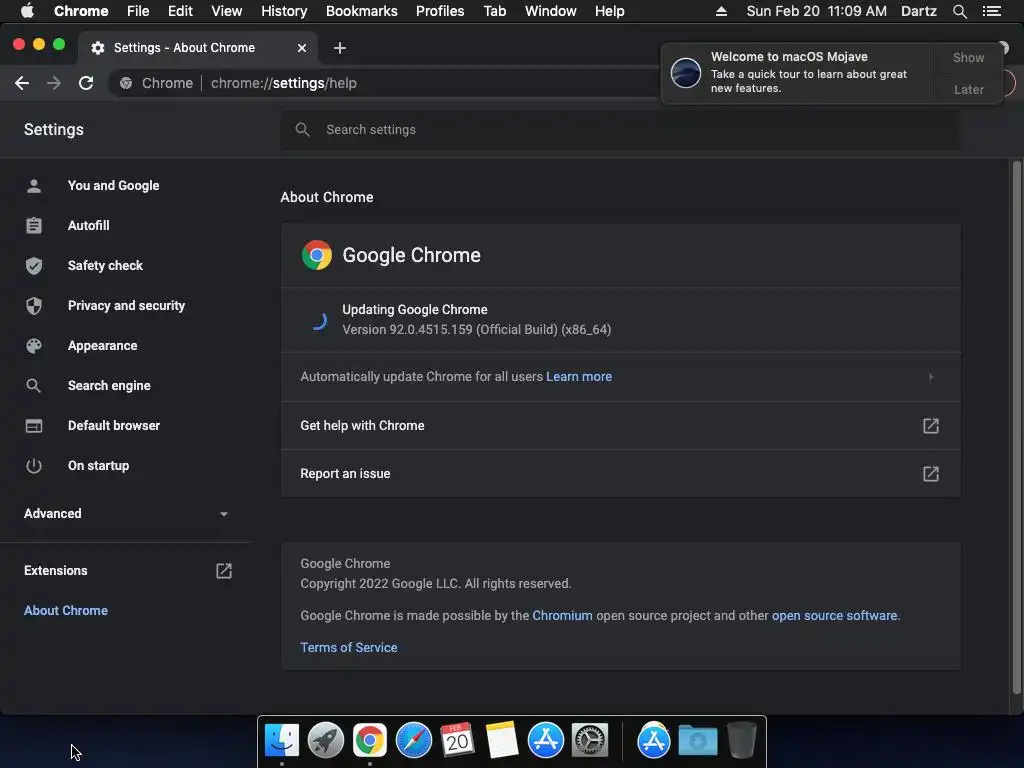This screenshot has width=1024, height=768.
Task: Open Extensions via its external link icon
Action: click(x=224, y=571)
